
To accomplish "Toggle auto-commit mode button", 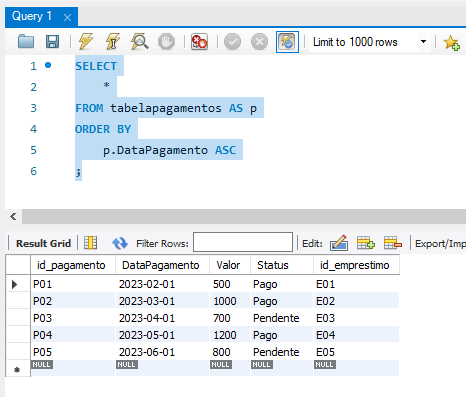I will pos(287,42).
